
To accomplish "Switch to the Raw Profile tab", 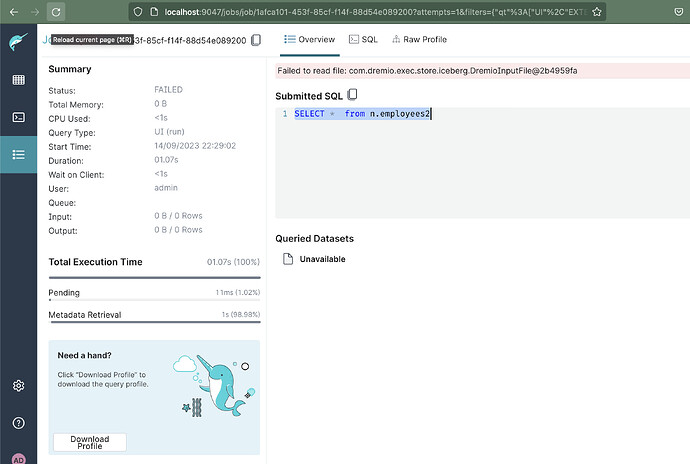I will (419, 40).
